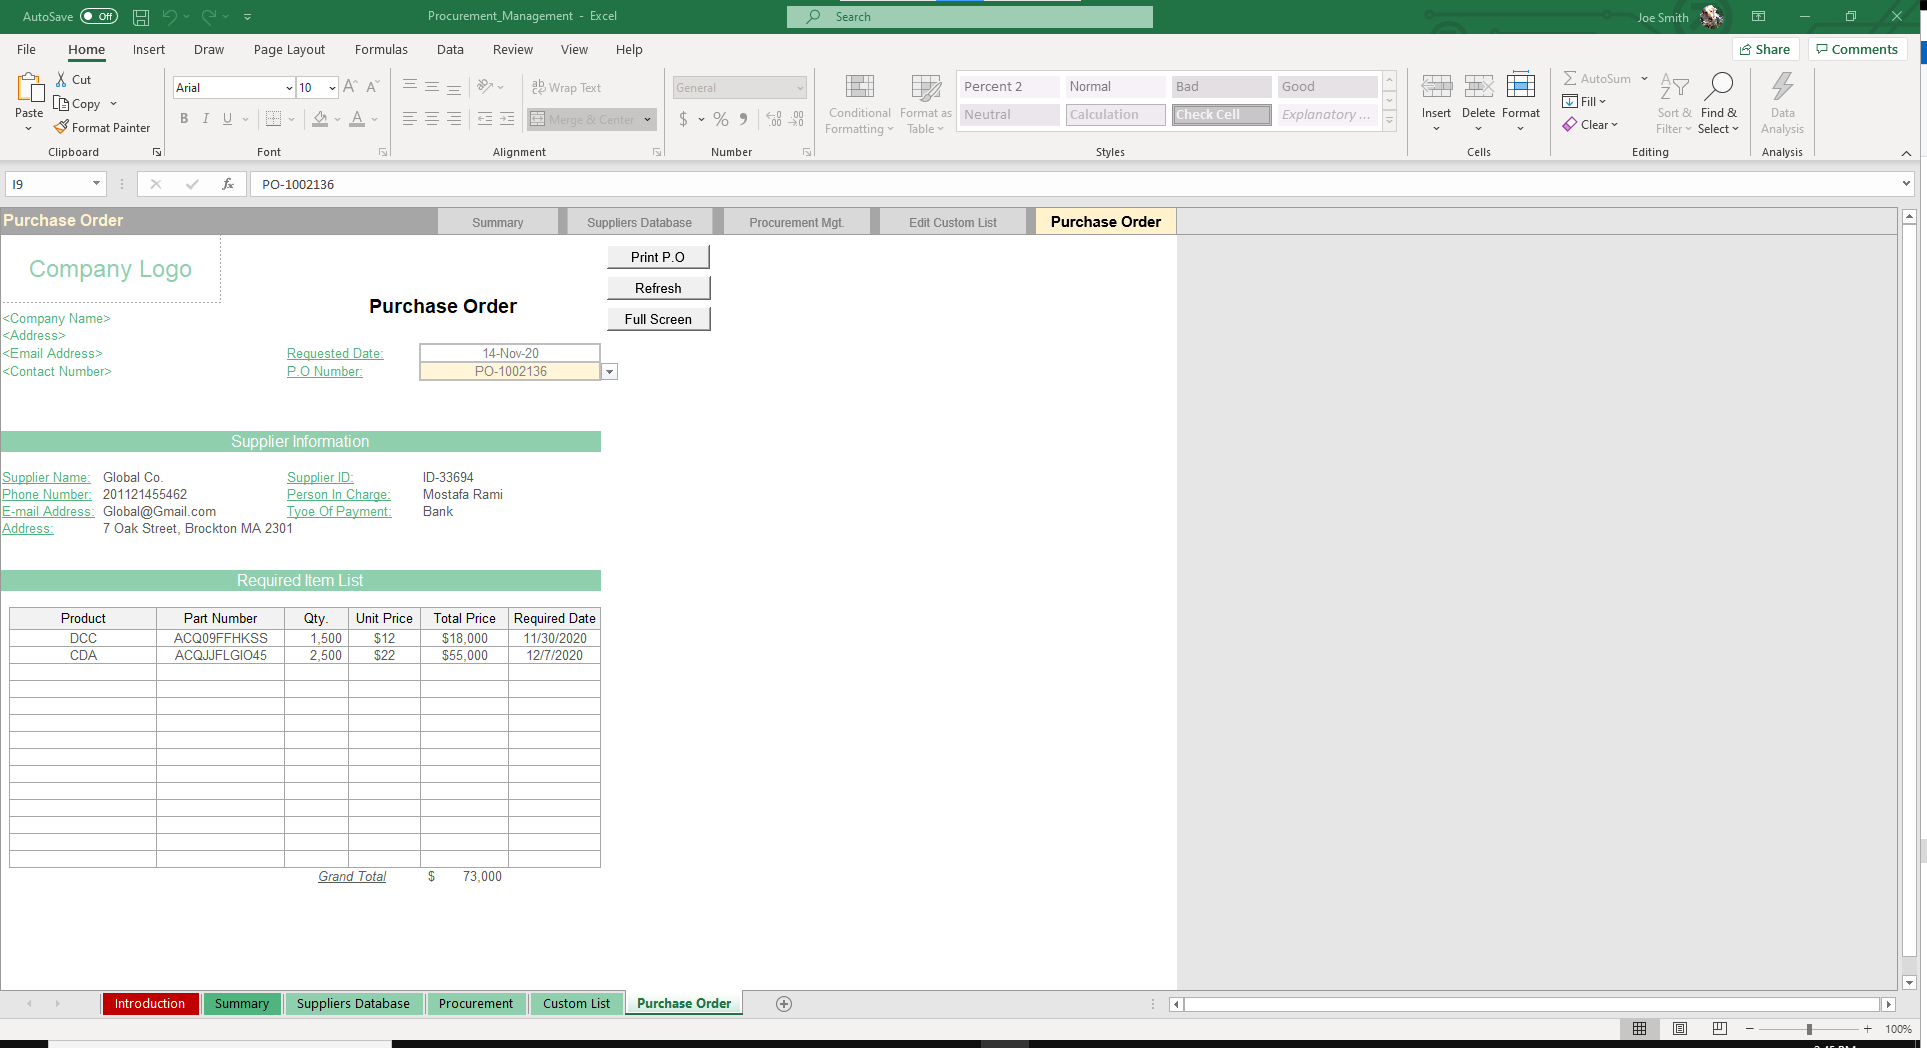
Task: Open Find & Select
Action: (1718, 102)
